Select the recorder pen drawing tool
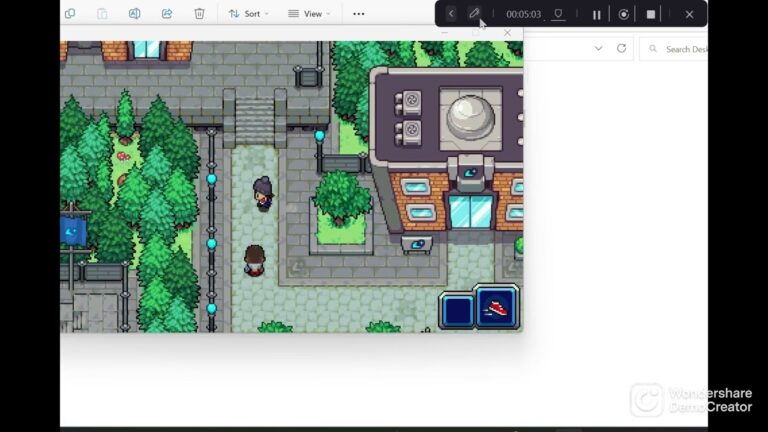This screenshot has width=768, height=432. point(474,14)
